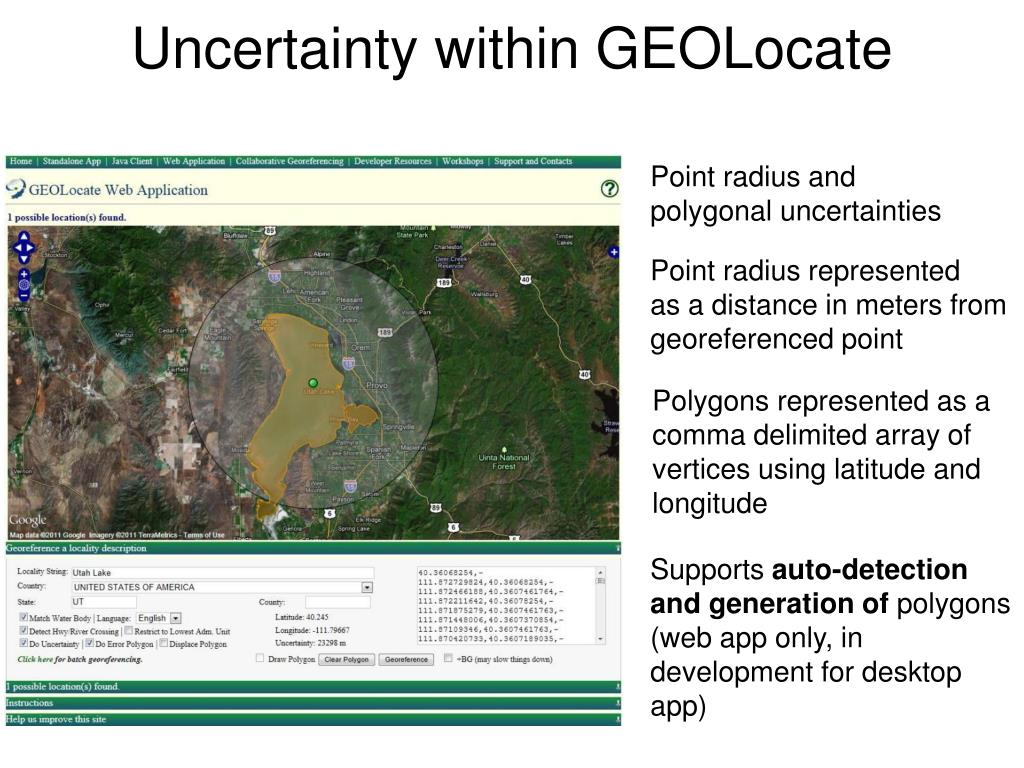Screen dimensions: 1024x768
Task: Expand the 1 possible location(s) found bar
Action: 313,686
